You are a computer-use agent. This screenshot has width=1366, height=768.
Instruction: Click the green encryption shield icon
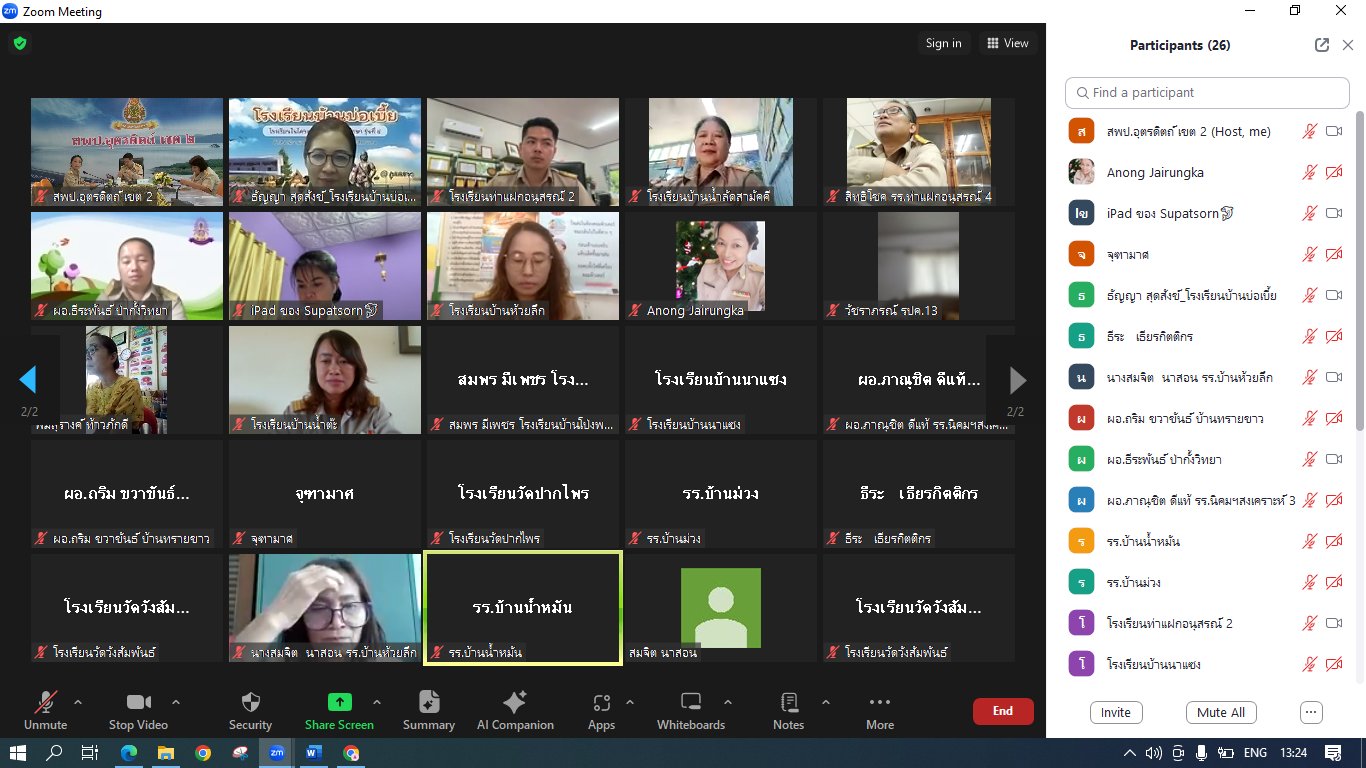[19, 43]
